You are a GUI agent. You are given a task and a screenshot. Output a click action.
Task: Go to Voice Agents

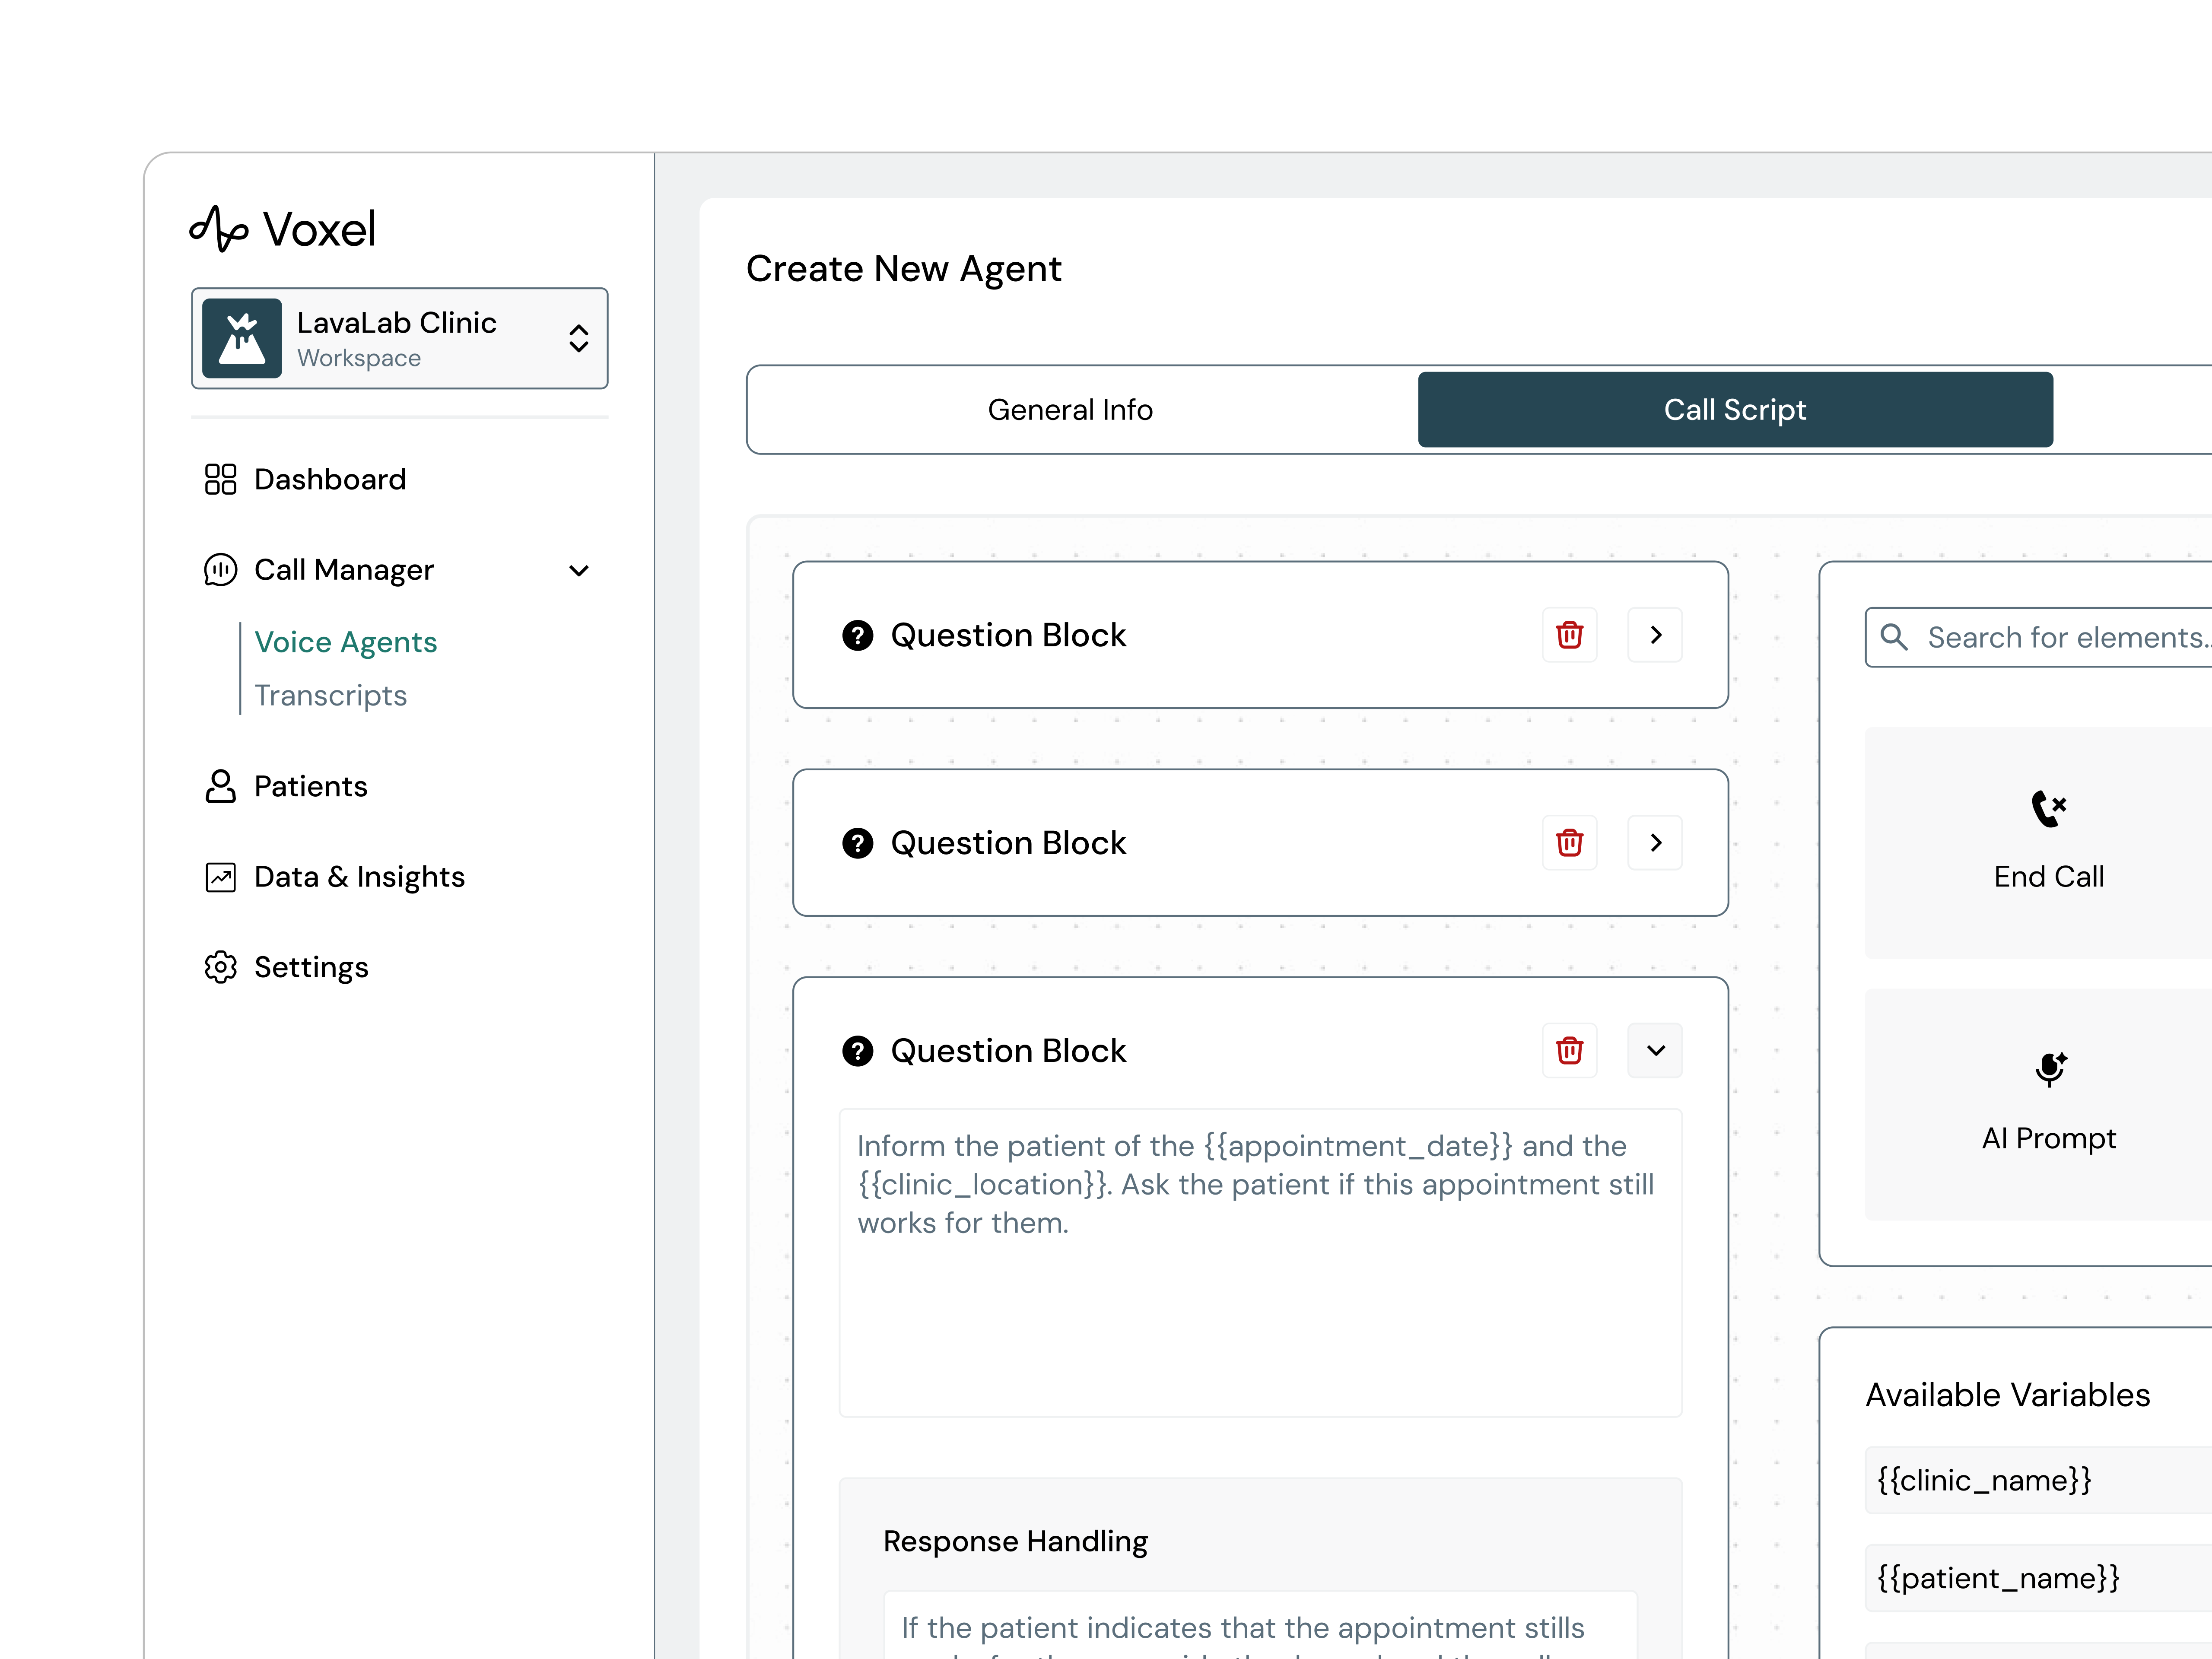346,642
